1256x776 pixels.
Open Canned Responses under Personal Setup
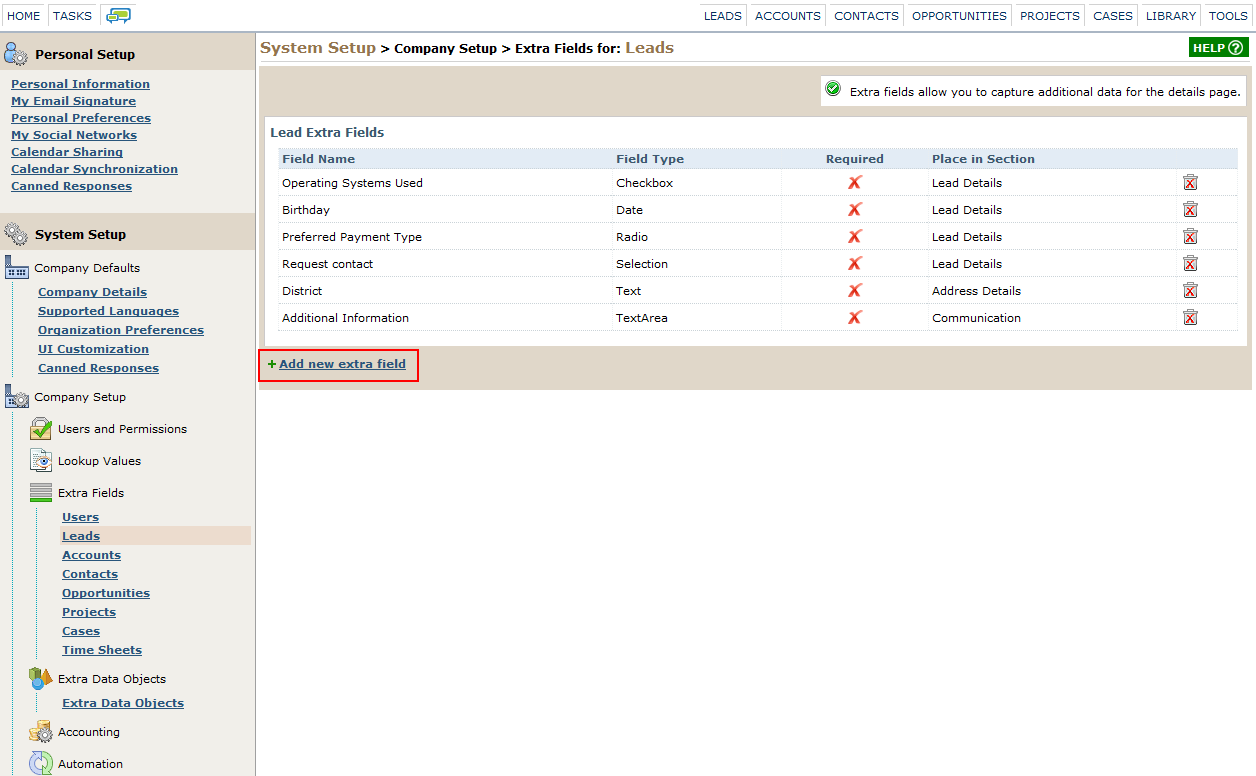click(x=71, y=186)
